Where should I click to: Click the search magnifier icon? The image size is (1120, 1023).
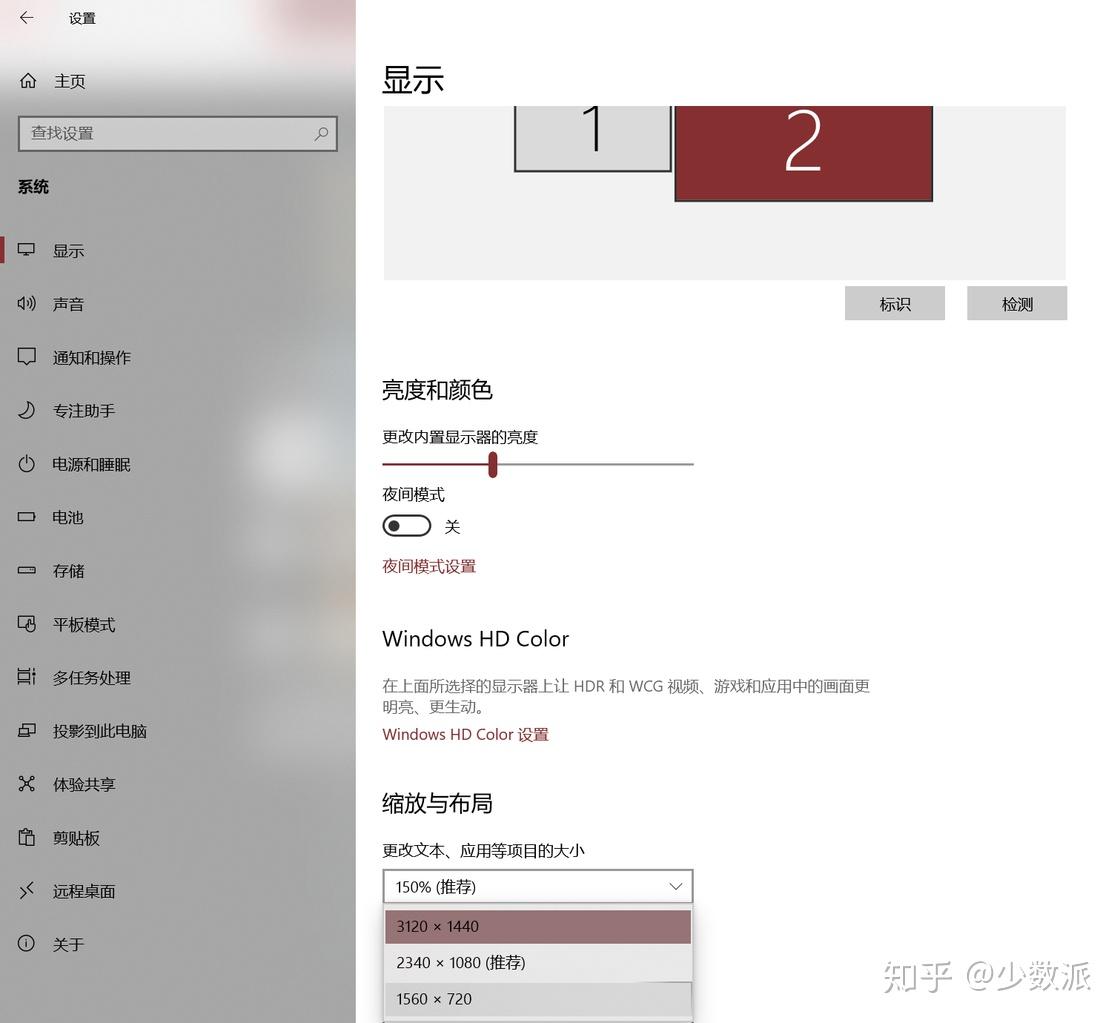(321, 134)
